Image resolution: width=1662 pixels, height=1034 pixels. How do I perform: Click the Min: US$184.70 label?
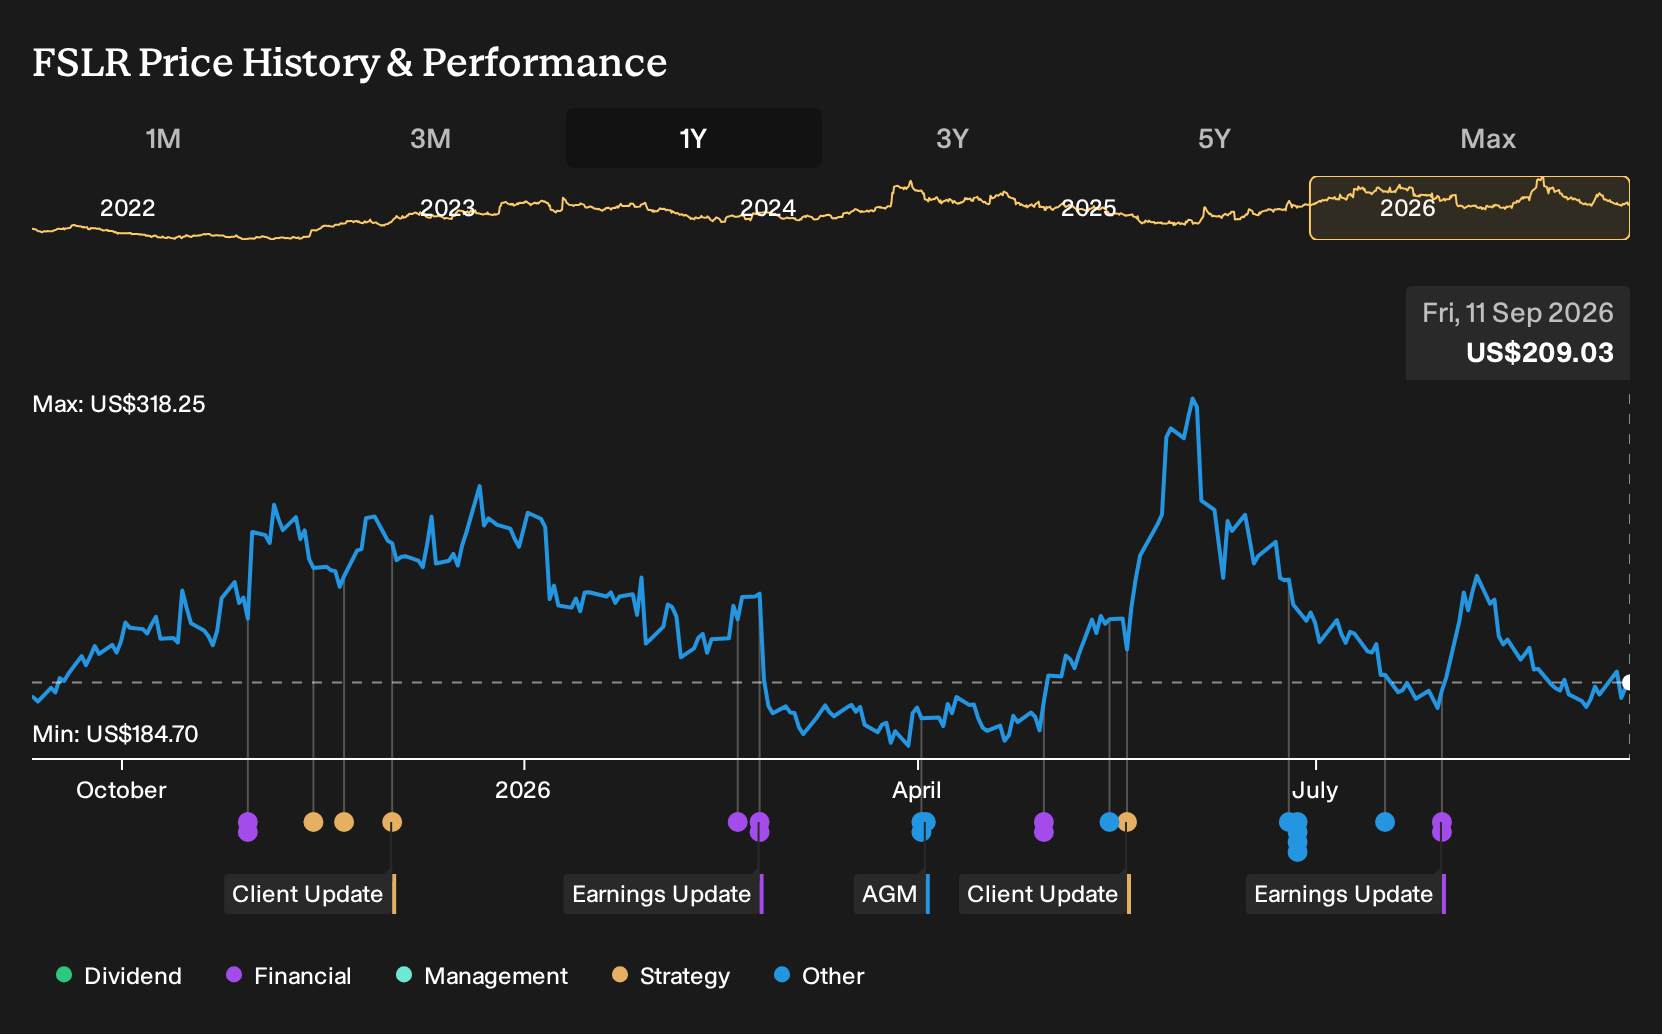coord(115,734)
